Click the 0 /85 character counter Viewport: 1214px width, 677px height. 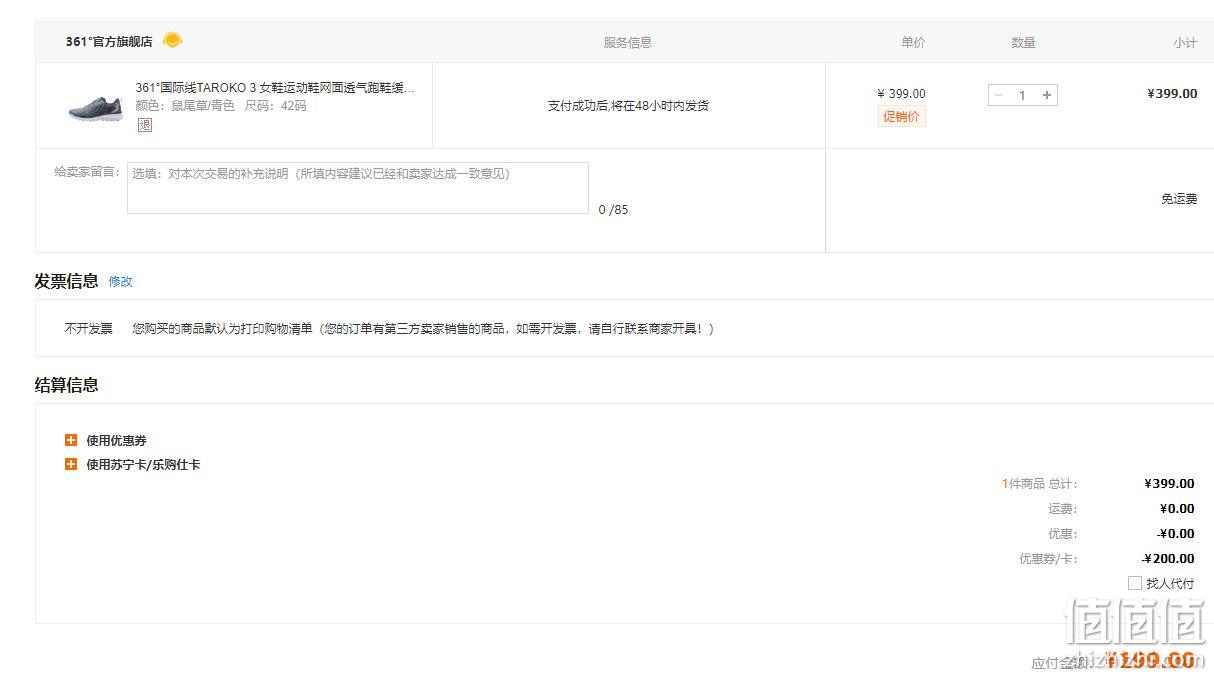tap(613, 210)
